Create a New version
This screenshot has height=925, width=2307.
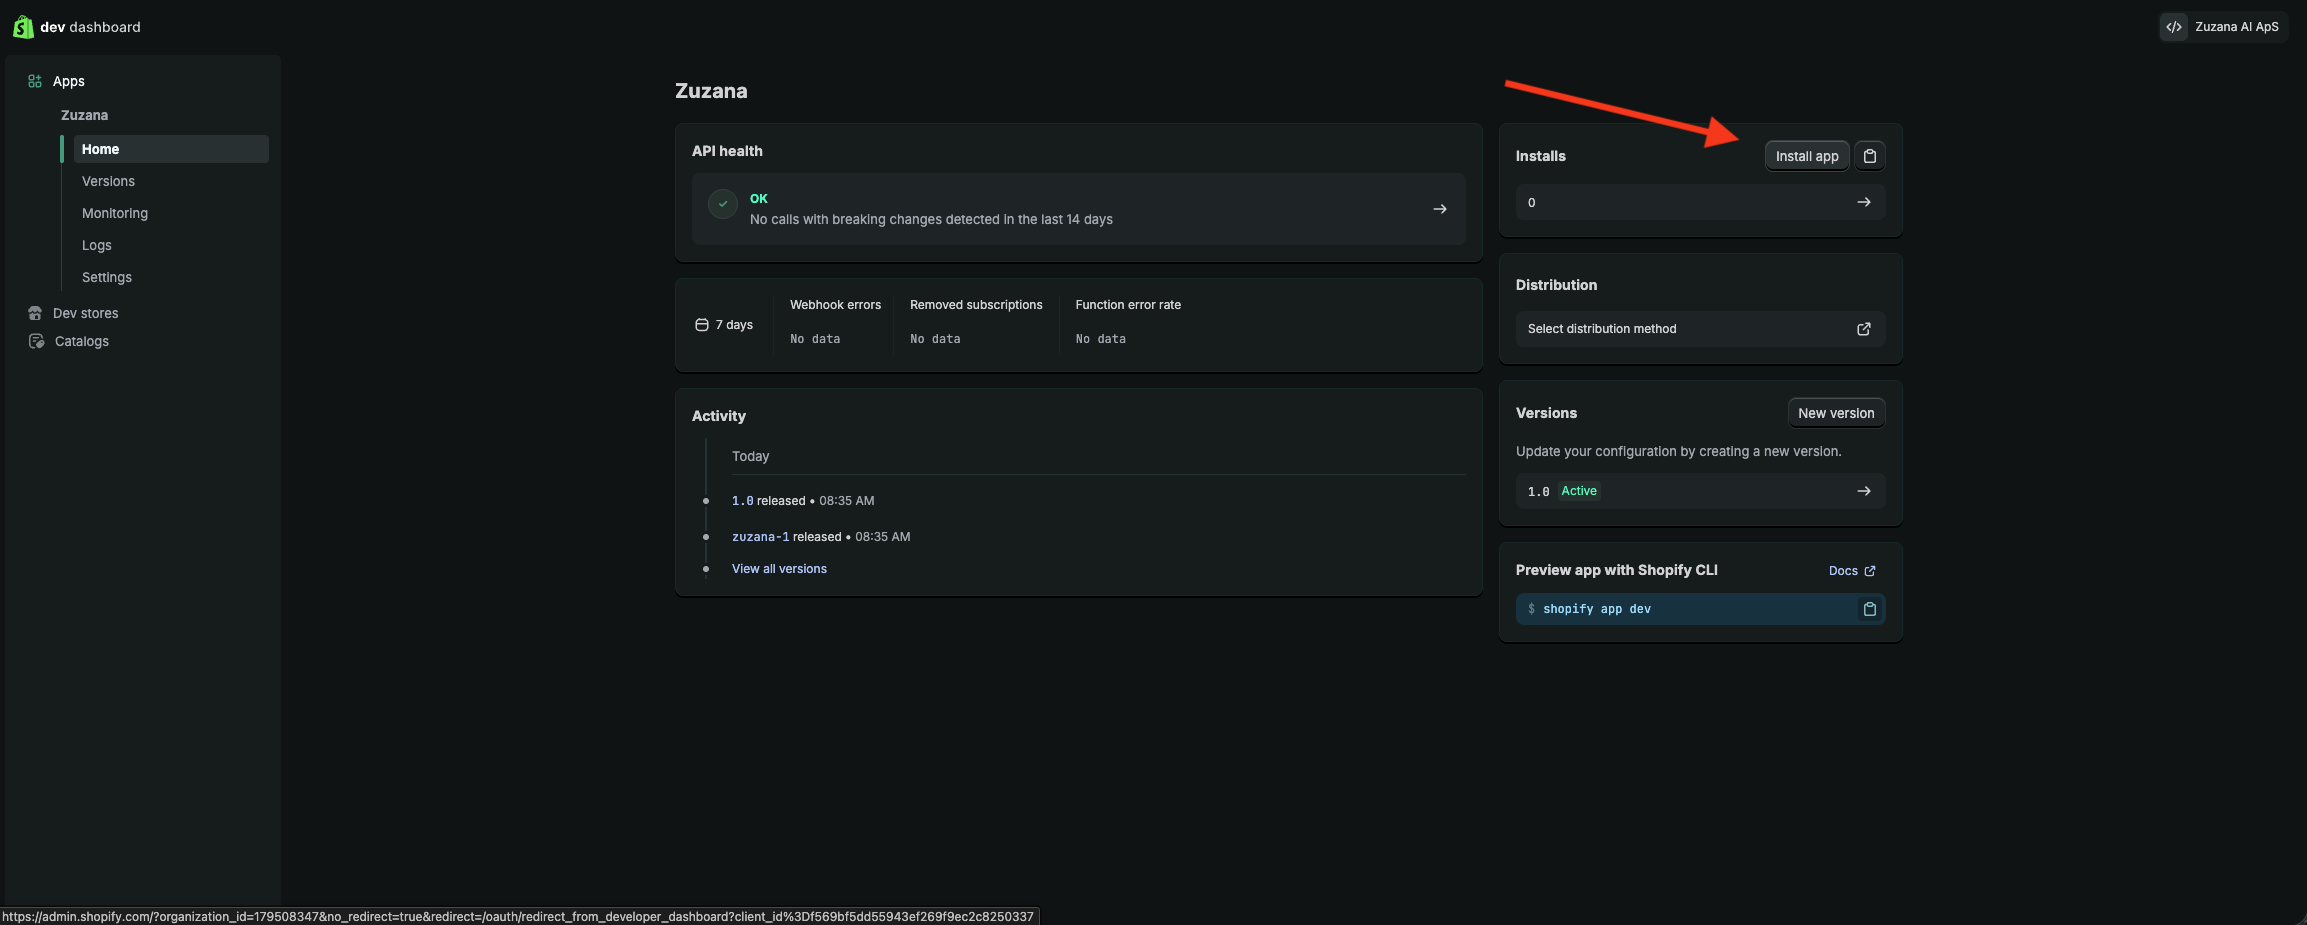[x=1835, y=413]
